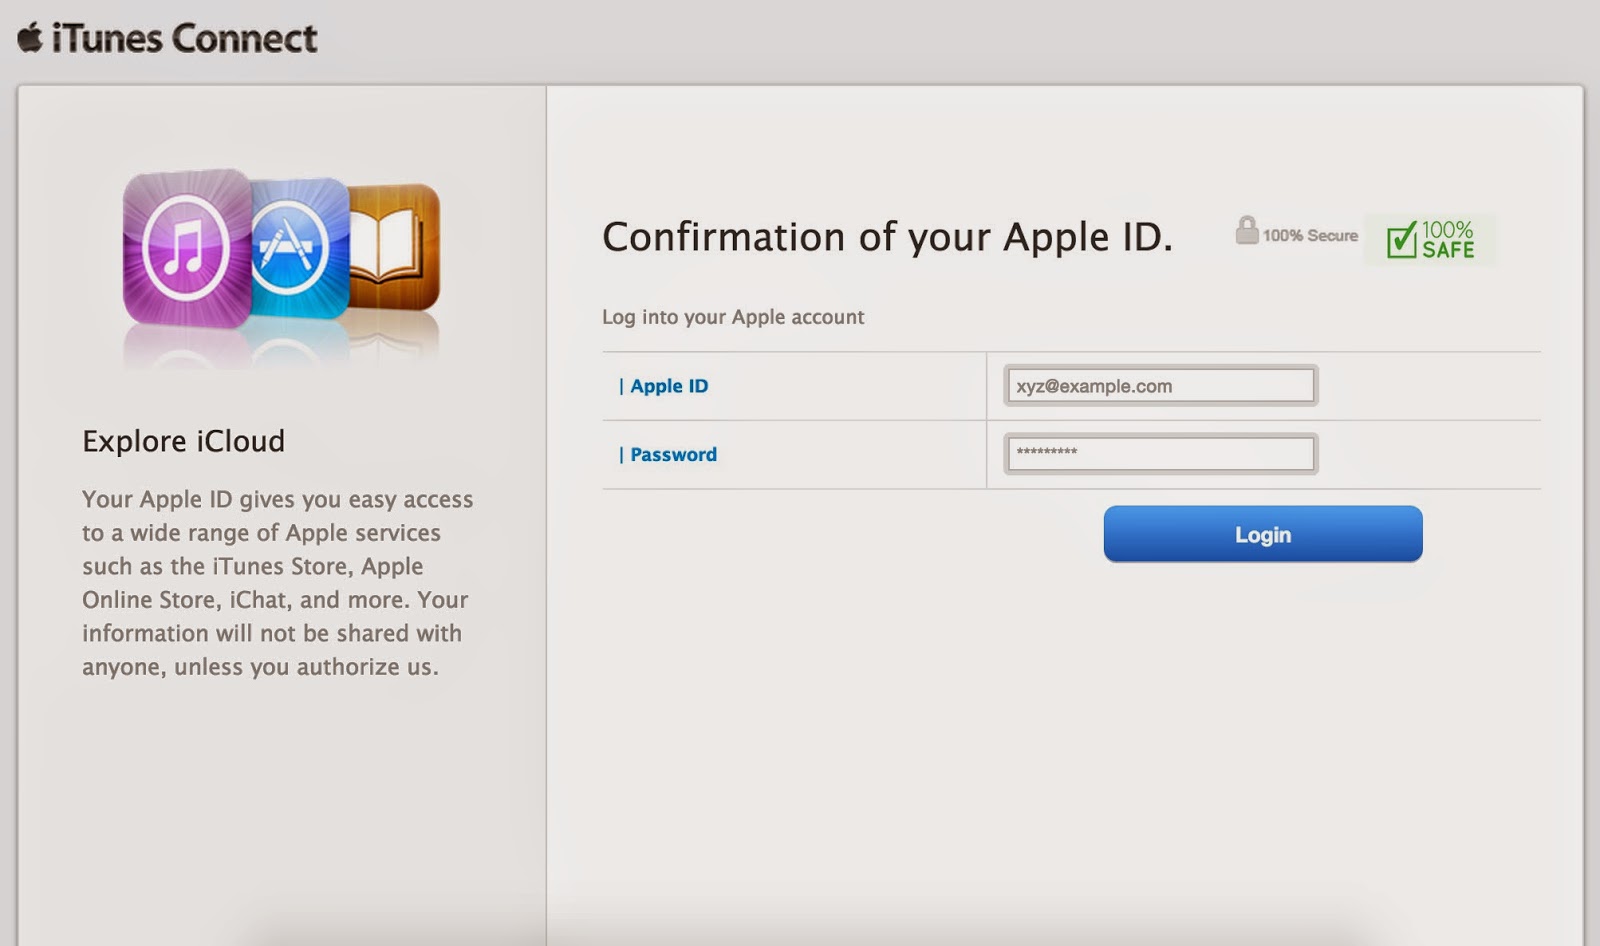Click the "anyone, unless you authorize us" line

pyautogui.click(x=260, y=667)
